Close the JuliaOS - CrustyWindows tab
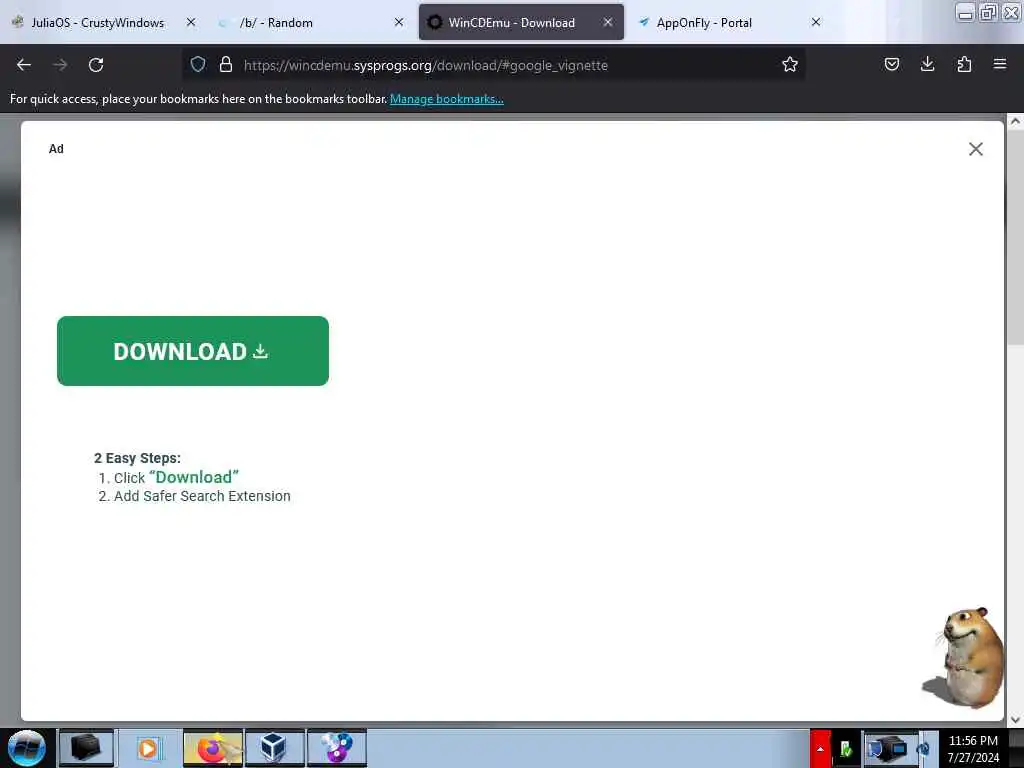The height and width of the screenshot is (768, 1024). 191,22
